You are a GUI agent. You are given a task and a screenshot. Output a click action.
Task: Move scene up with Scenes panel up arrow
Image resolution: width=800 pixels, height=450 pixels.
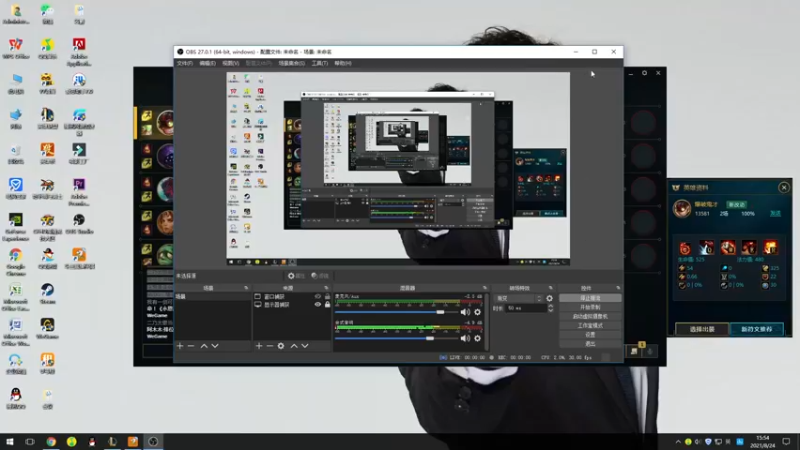tap(204, 346)
